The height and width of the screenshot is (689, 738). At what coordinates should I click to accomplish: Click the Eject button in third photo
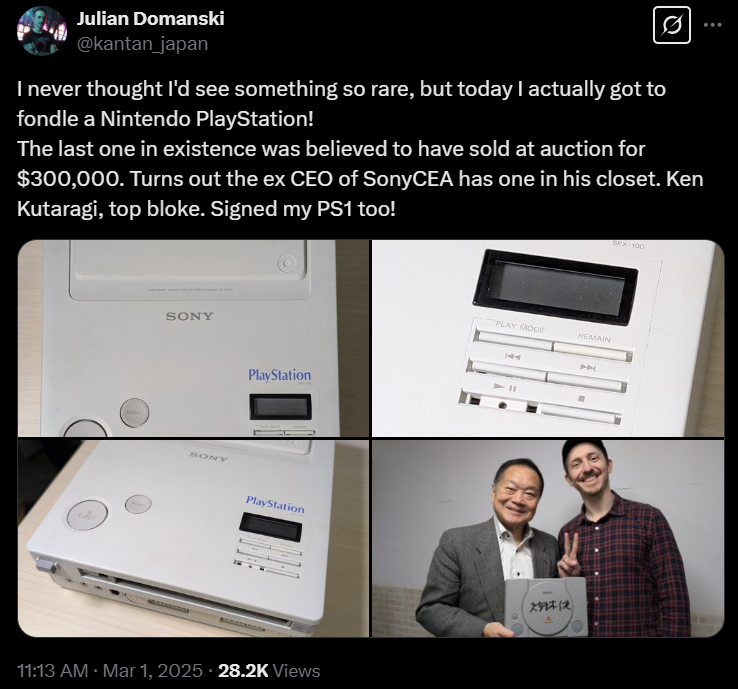pos(87,514)
